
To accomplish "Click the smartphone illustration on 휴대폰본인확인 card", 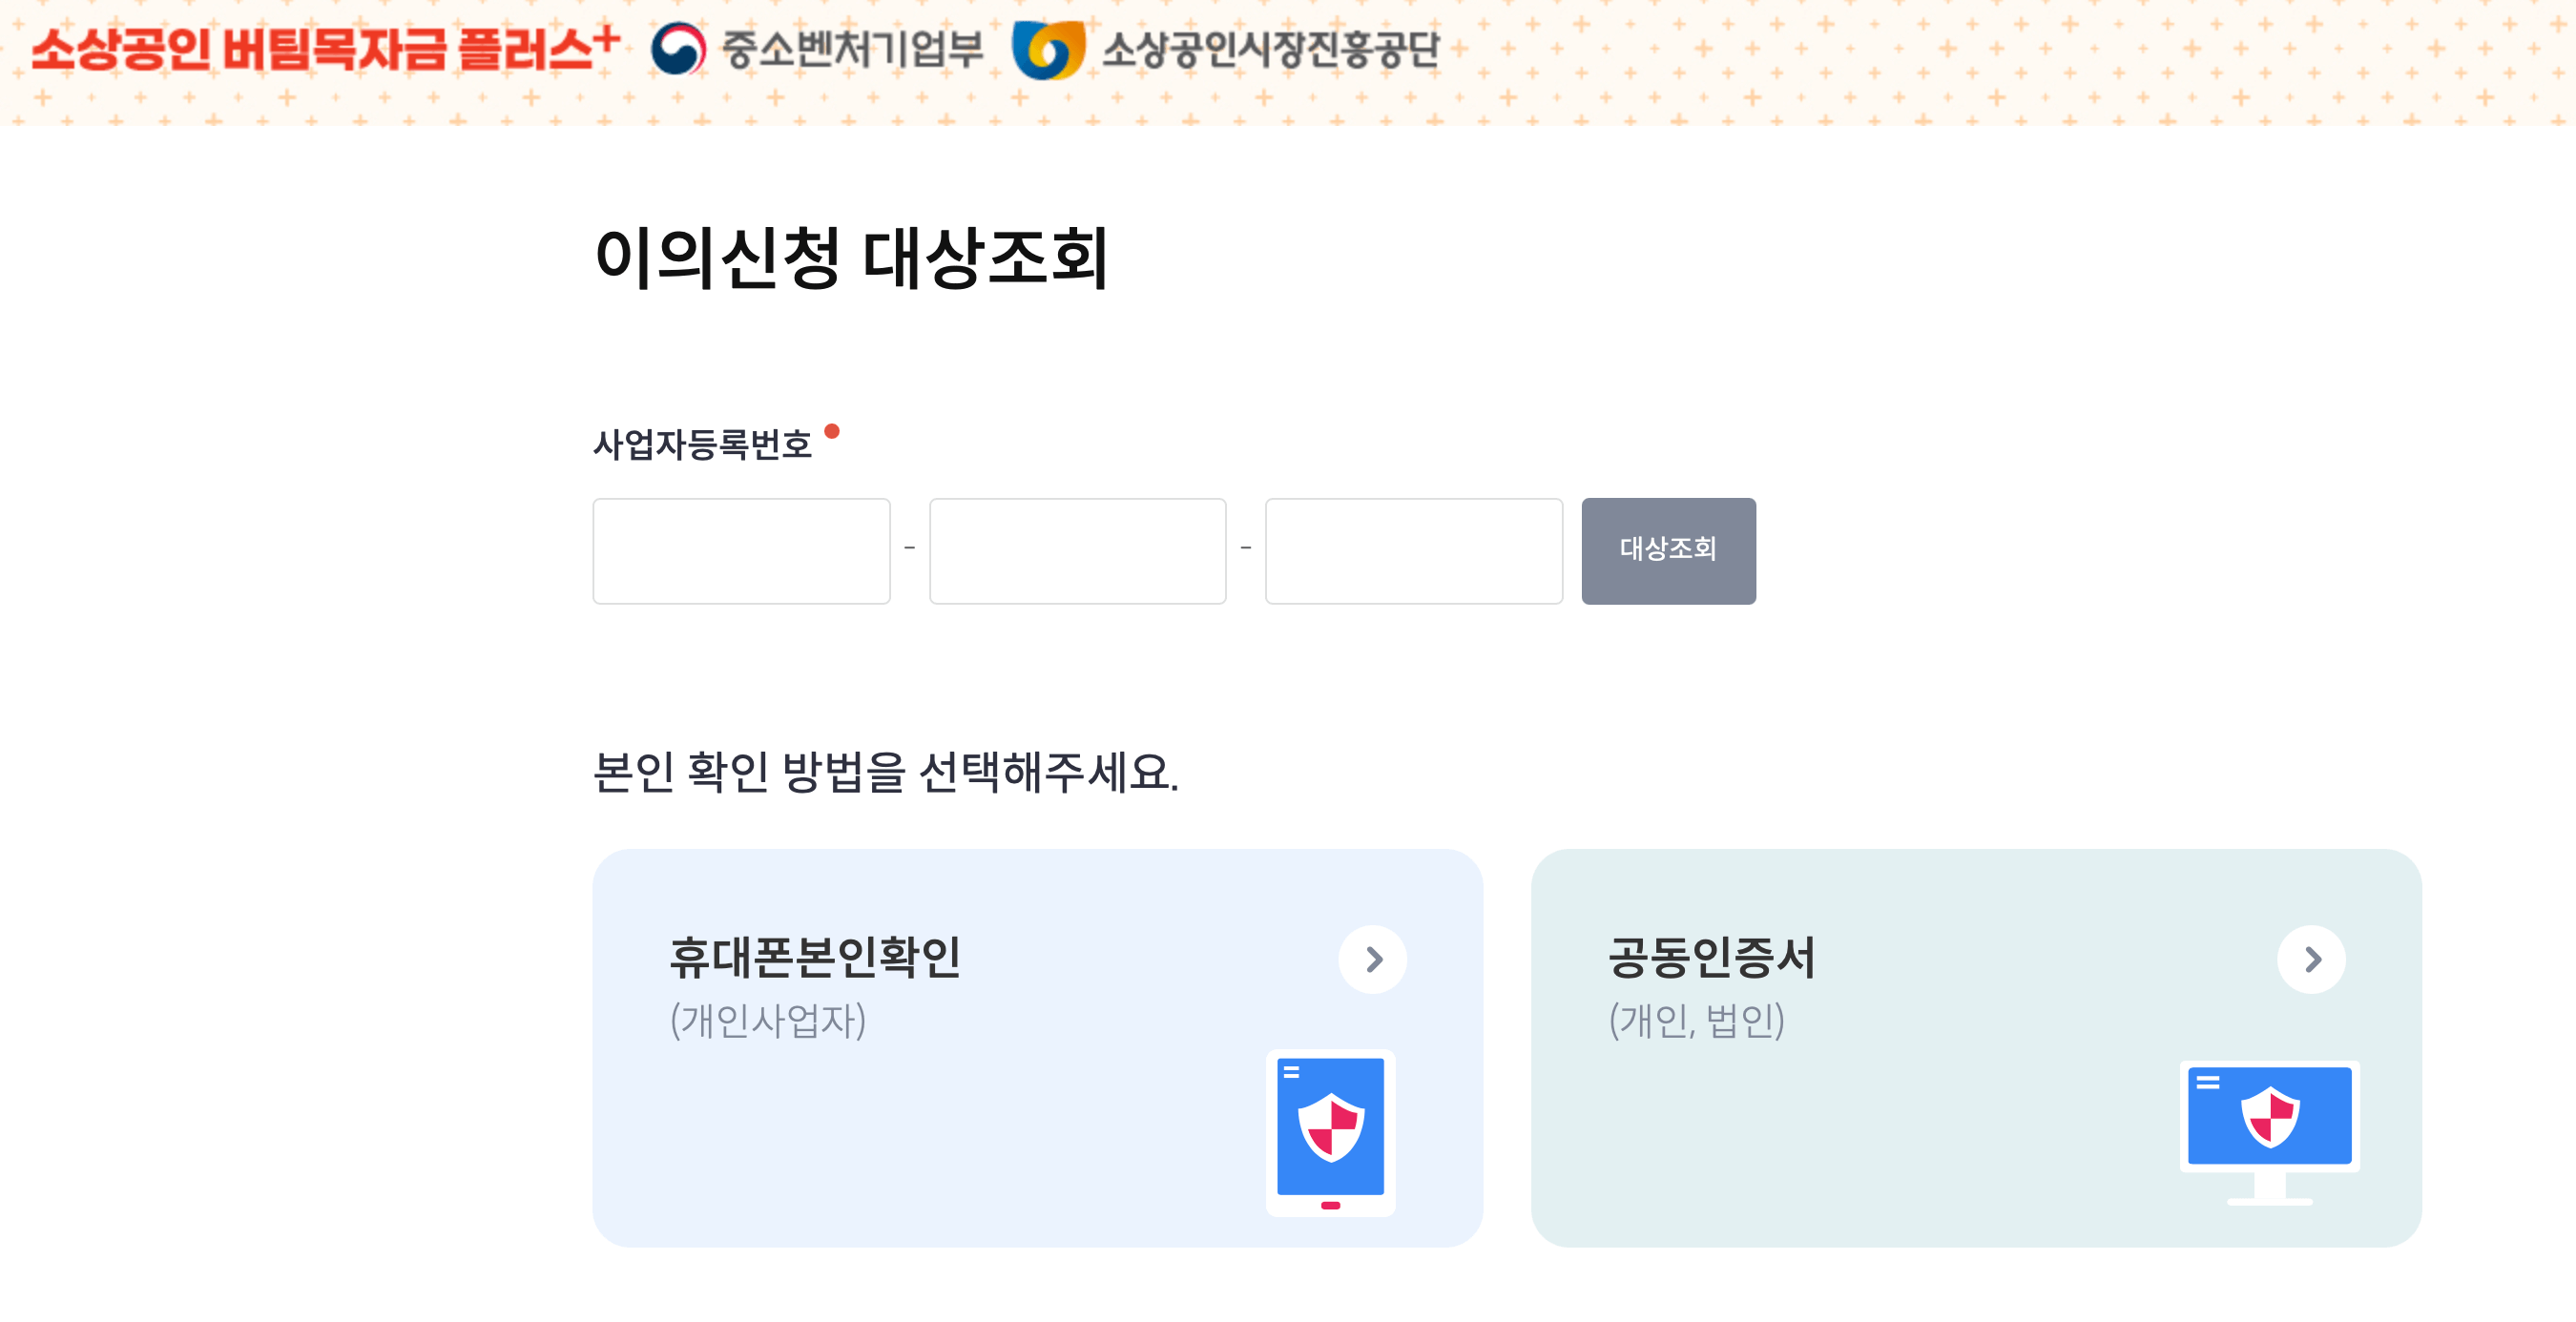I will [x=1331, y=1131].
